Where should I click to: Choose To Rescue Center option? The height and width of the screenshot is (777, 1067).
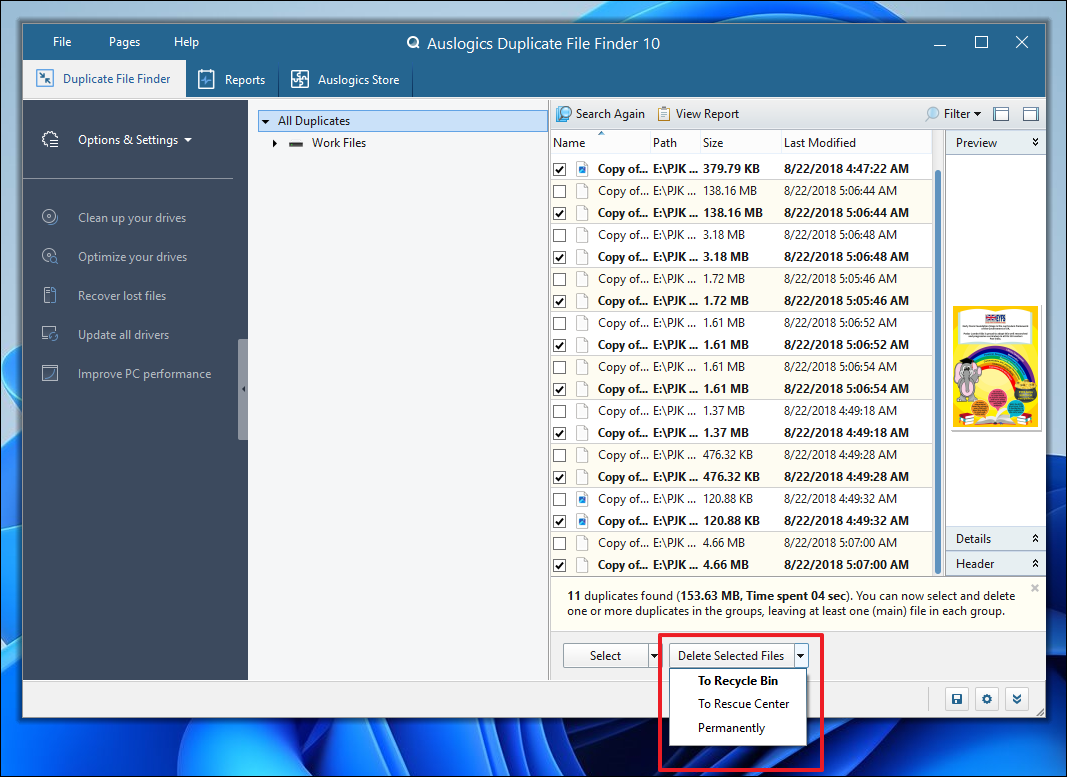coord(738,704)
